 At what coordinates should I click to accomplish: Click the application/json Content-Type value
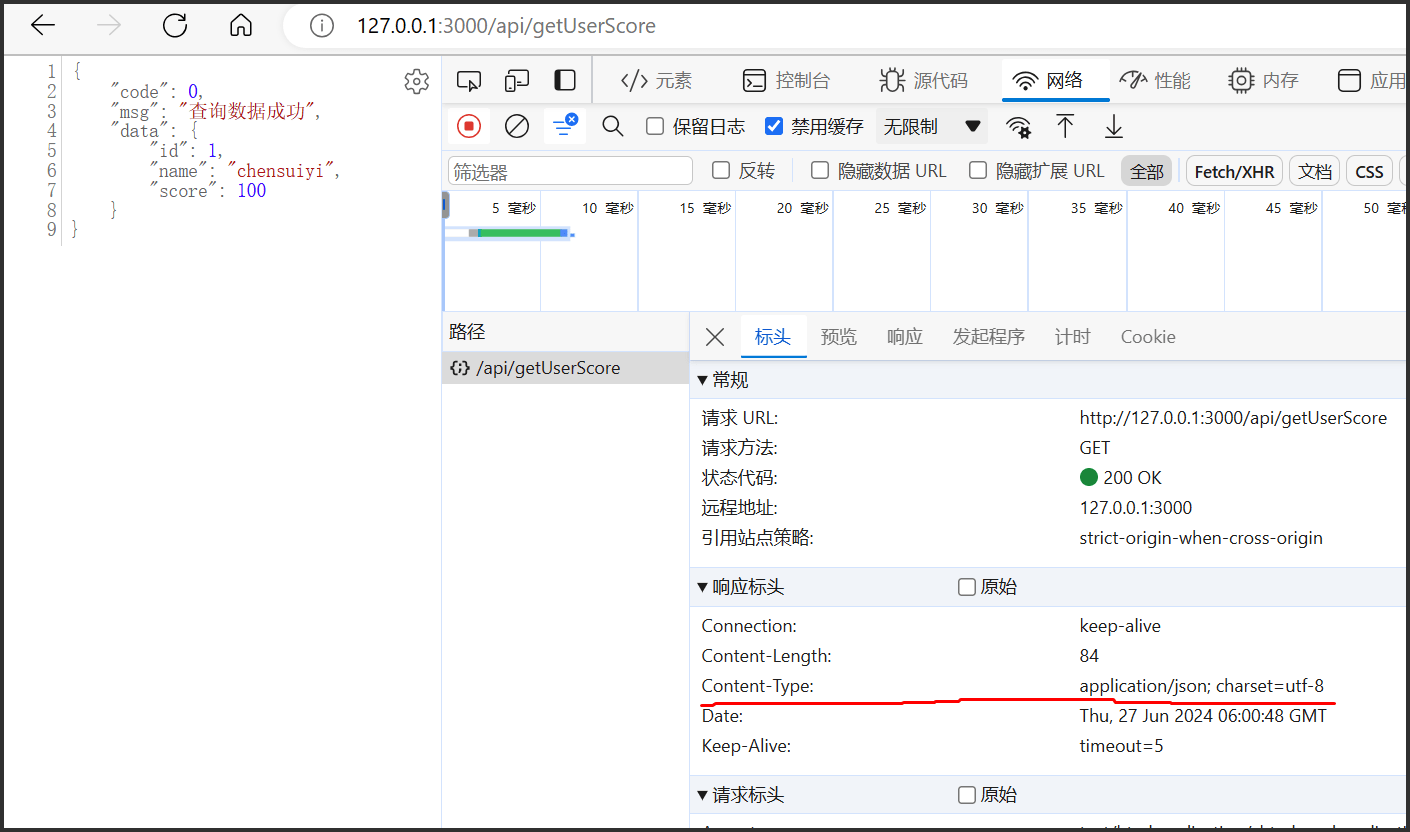click(x=1201, y=686)
